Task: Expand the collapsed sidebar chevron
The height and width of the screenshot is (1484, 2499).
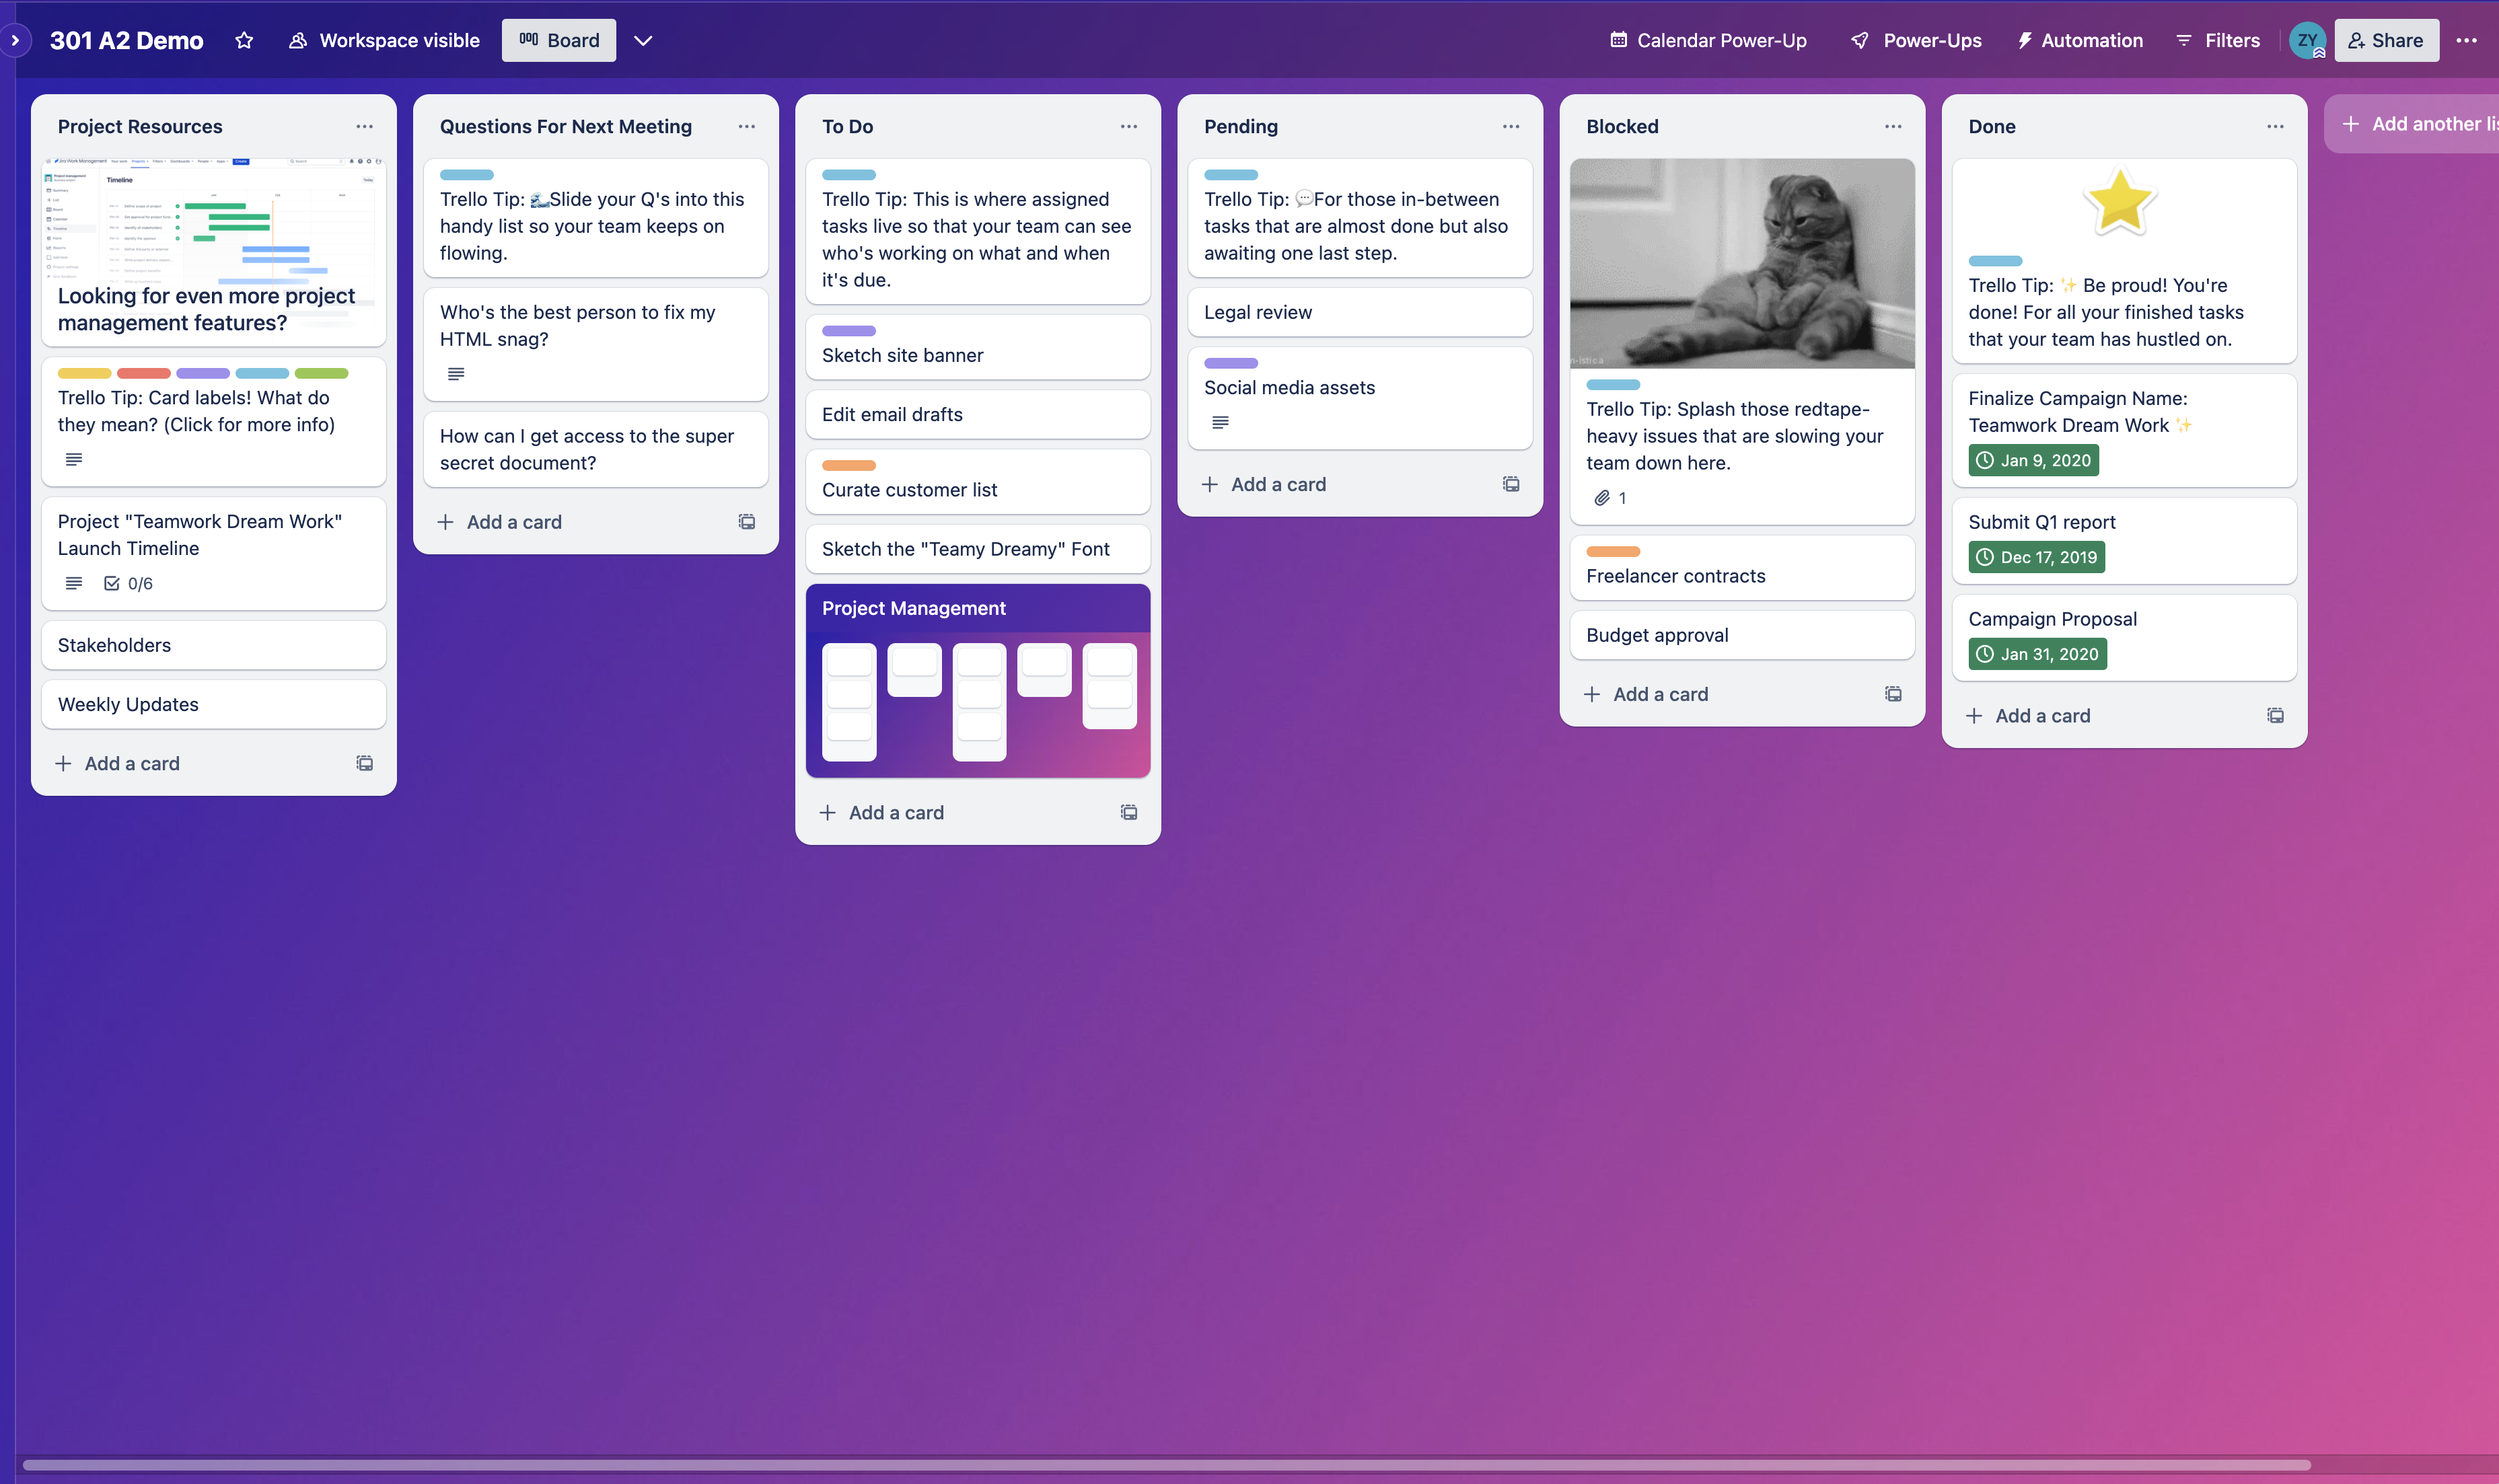Action: [14, 40]
